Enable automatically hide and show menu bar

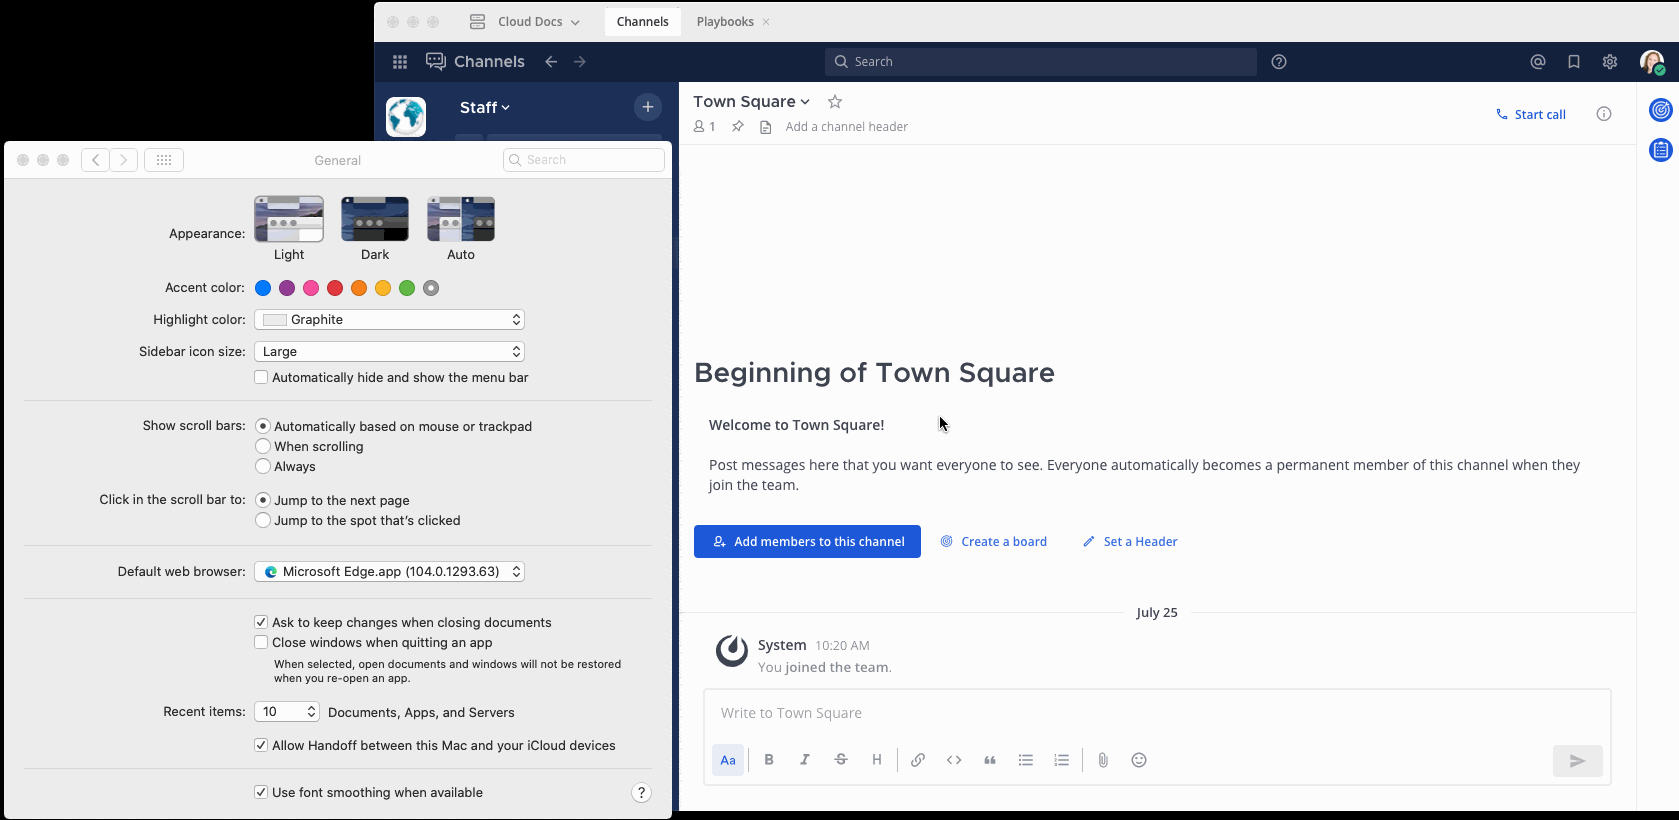pos(261,378)
